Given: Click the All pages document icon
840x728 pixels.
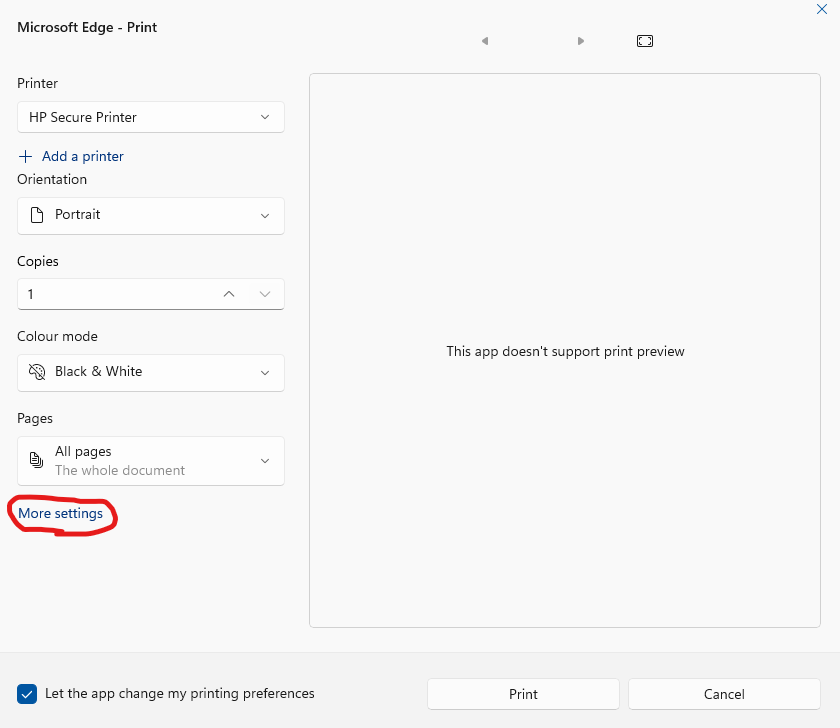Looking at the screenshot, I should [x=36, y=460].
